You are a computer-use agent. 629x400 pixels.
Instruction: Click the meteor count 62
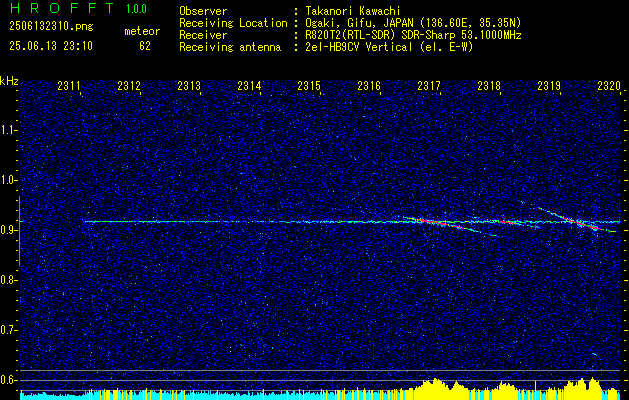click(x=144, y=46)
